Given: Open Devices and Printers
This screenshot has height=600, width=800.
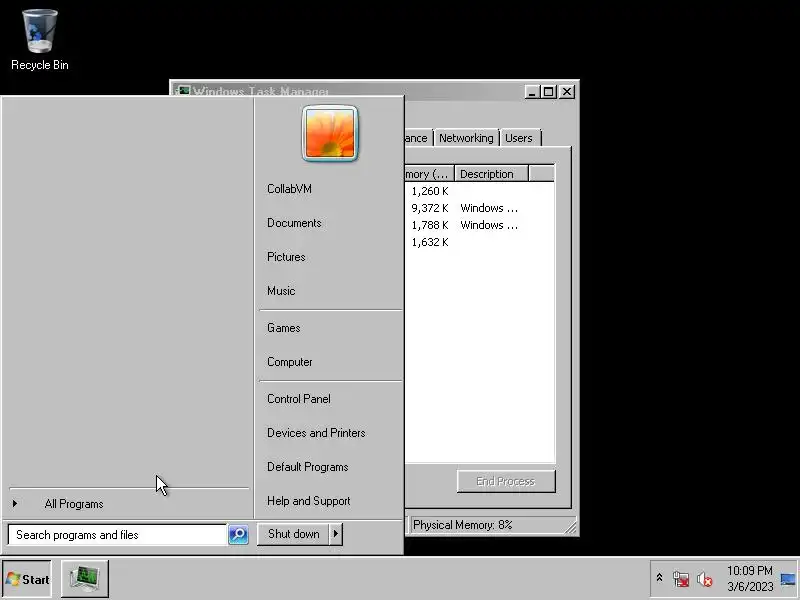Looking at the screenshot, I should [316, 433].
